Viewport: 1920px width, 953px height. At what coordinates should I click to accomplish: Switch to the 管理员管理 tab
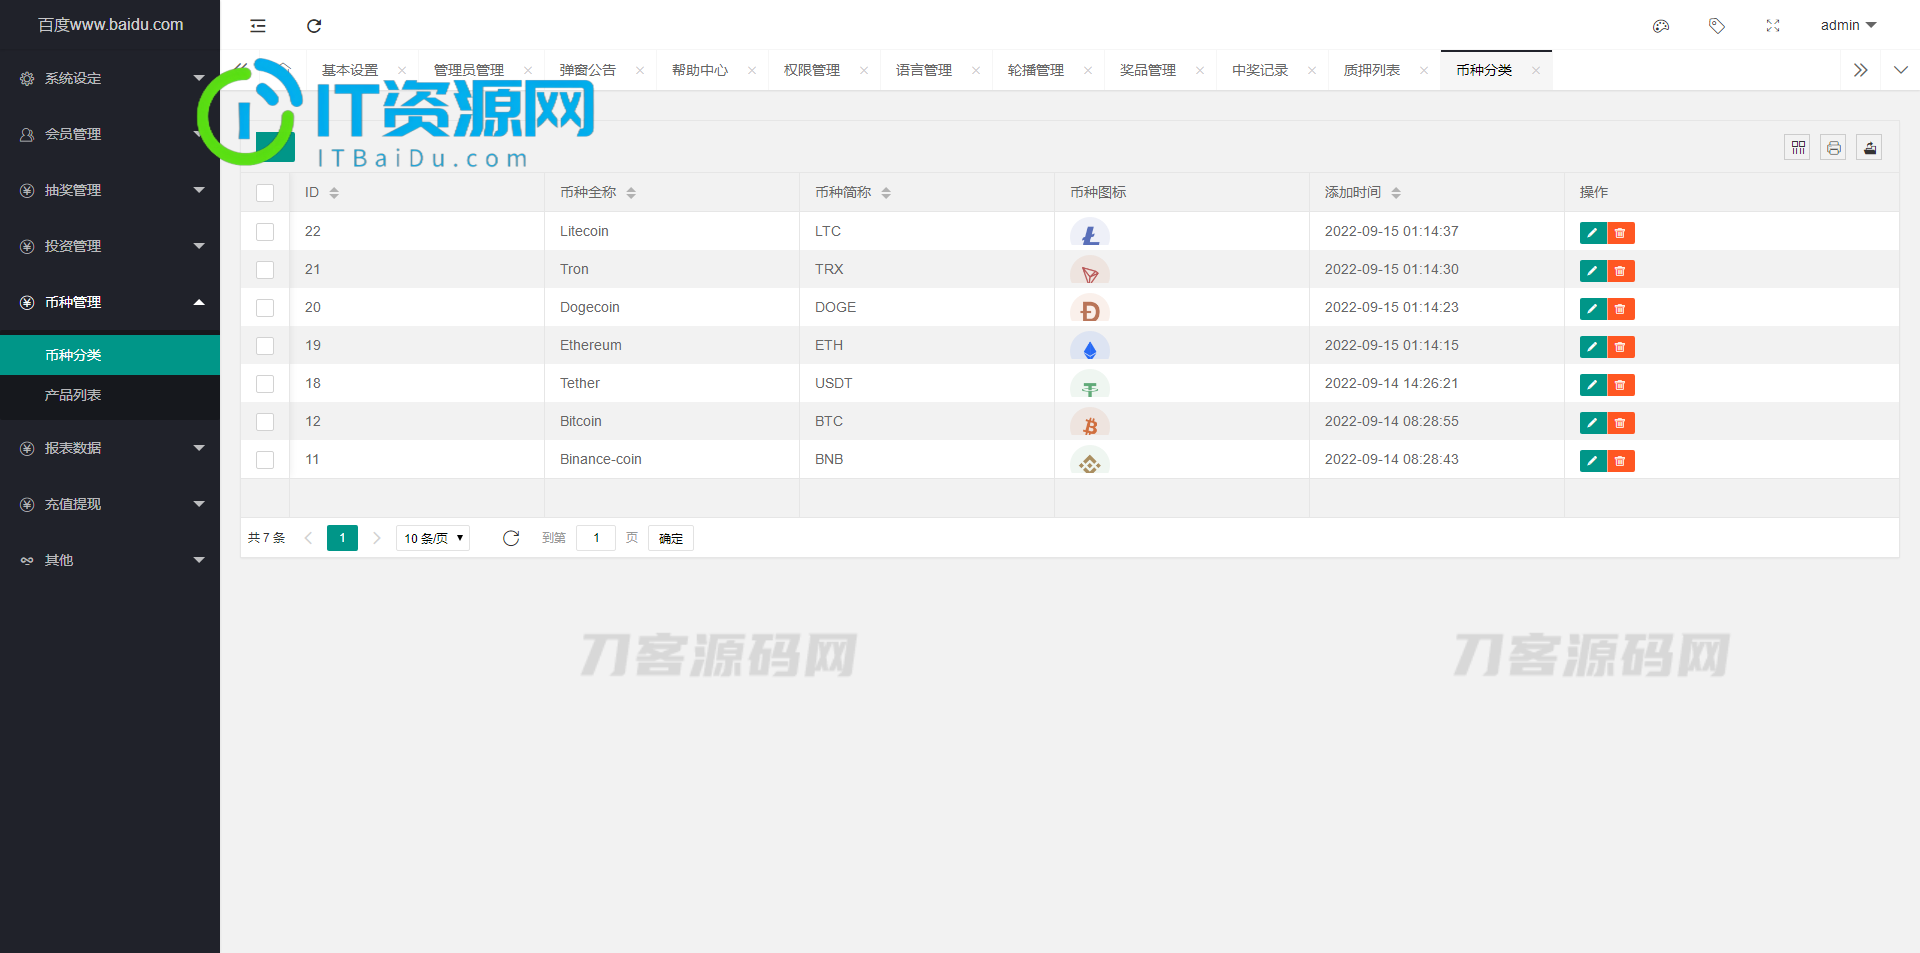point(469,70)
